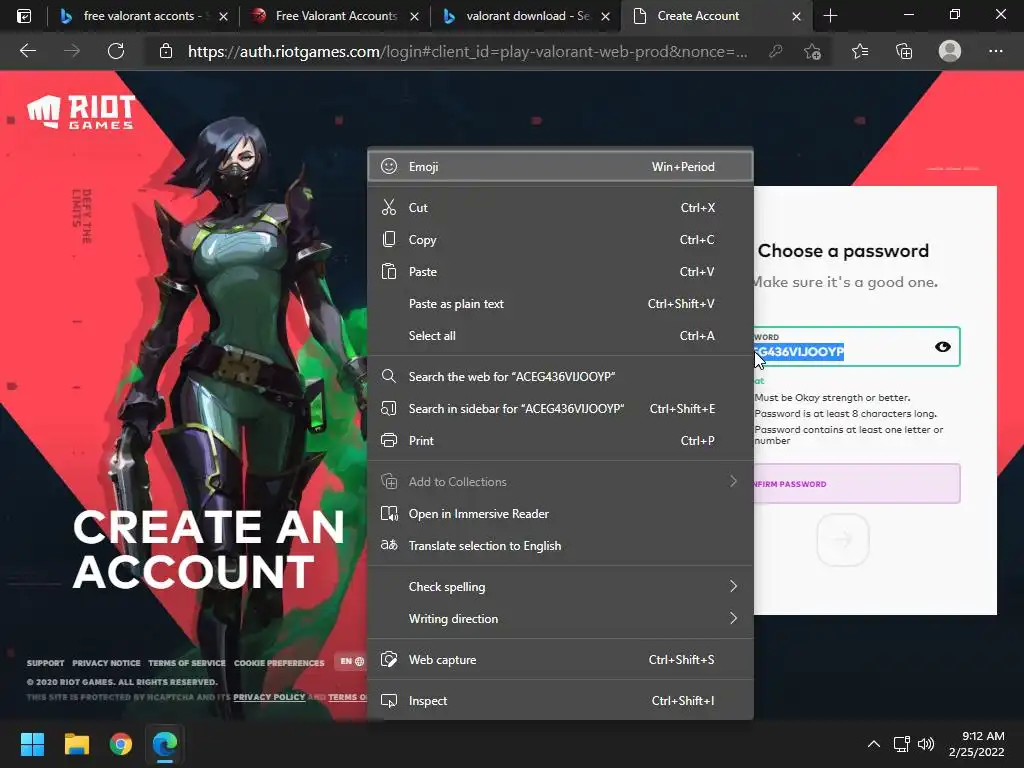Click the Riot Games logo
Viewport: 1024px width, 768px height.
pos(81,112)
